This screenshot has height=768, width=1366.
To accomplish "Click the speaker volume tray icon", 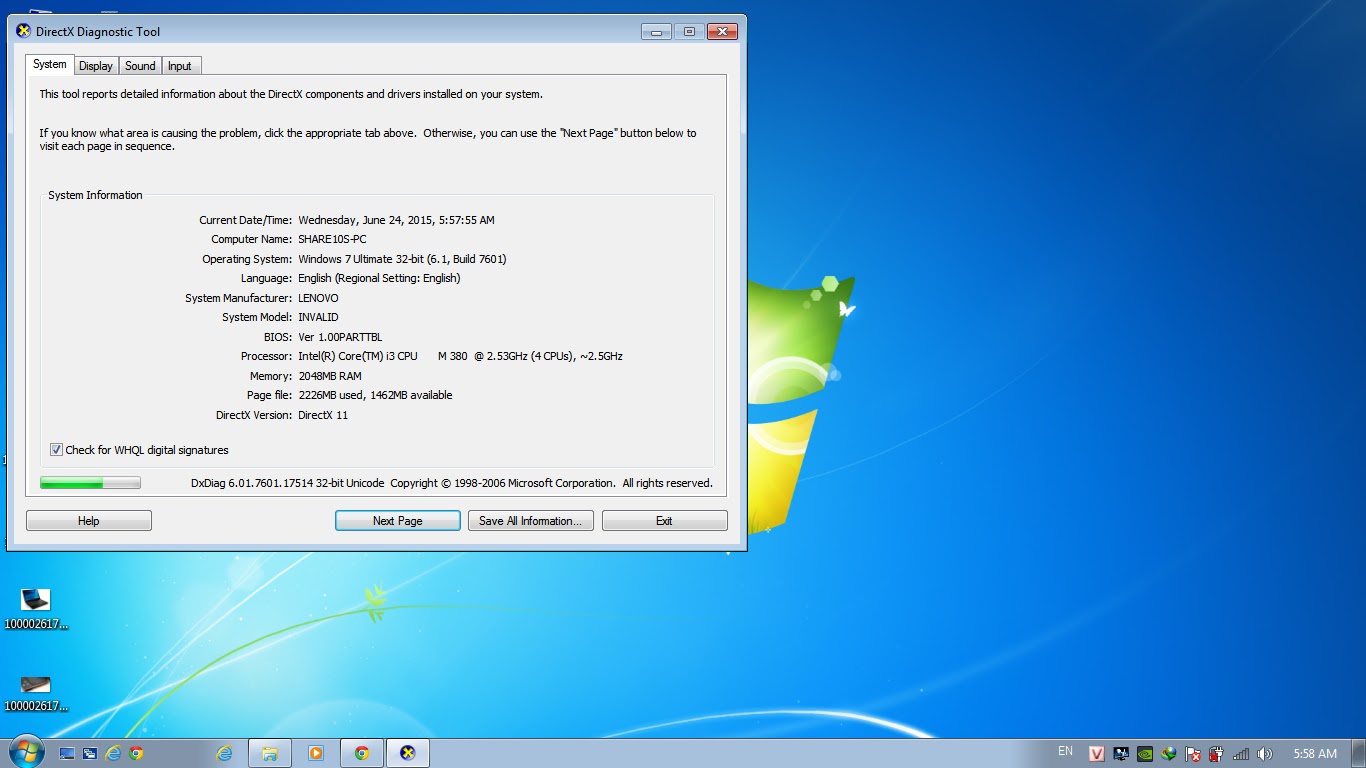I will tap(1265, 754).
